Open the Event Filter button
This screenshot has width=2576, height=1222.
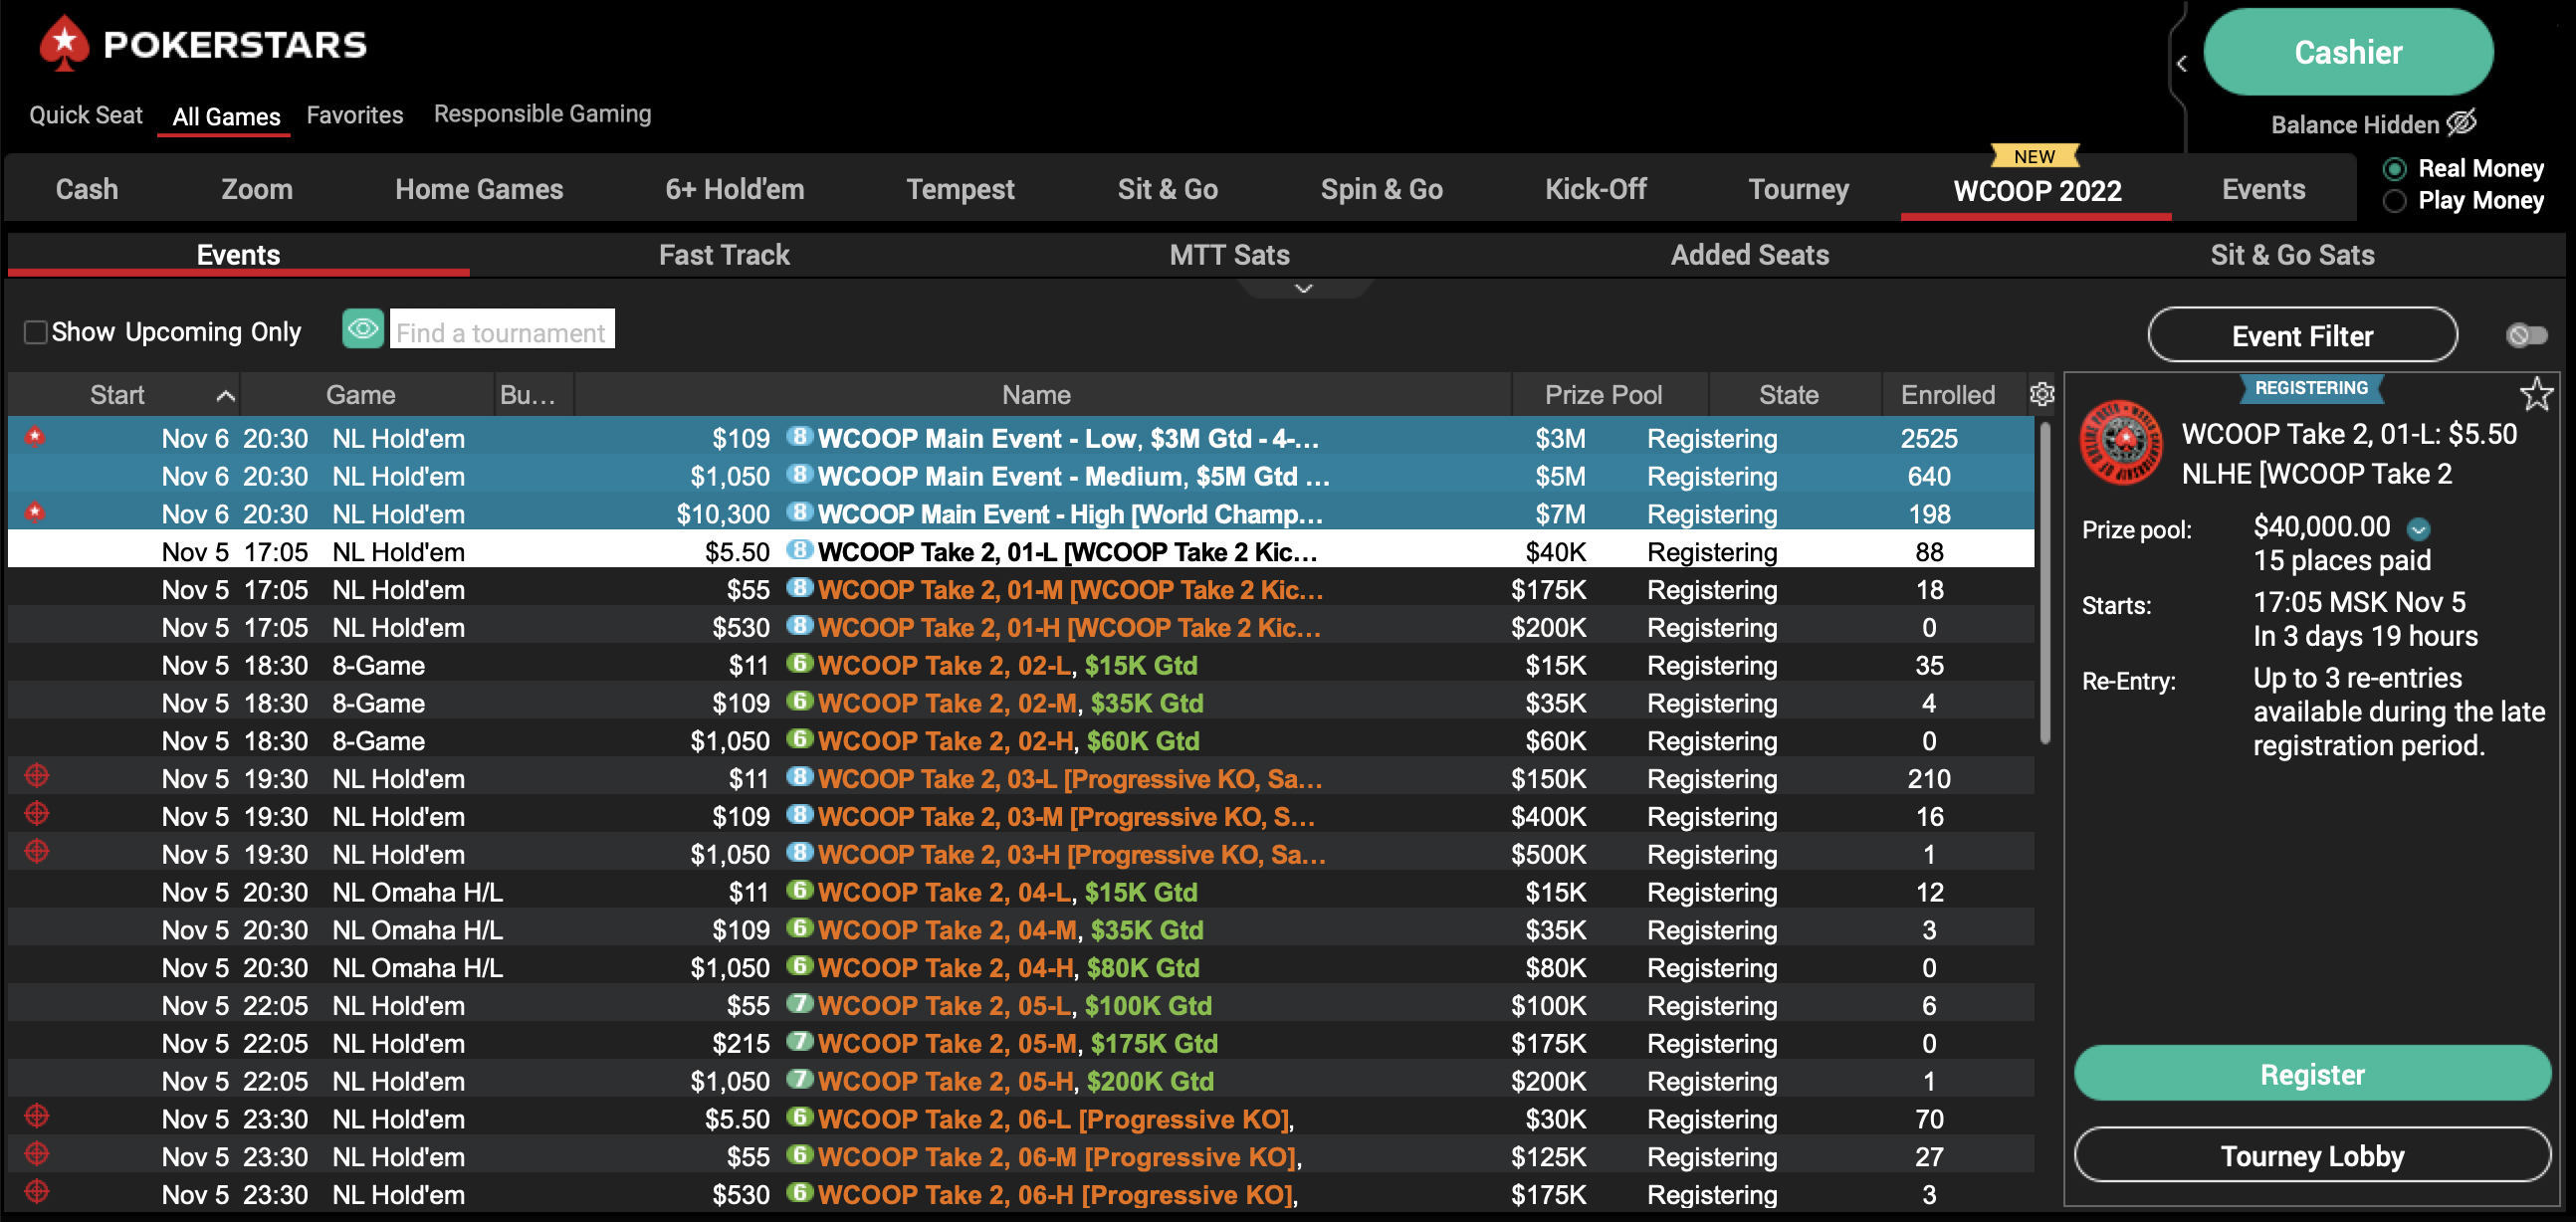(x=2302, y=335)
